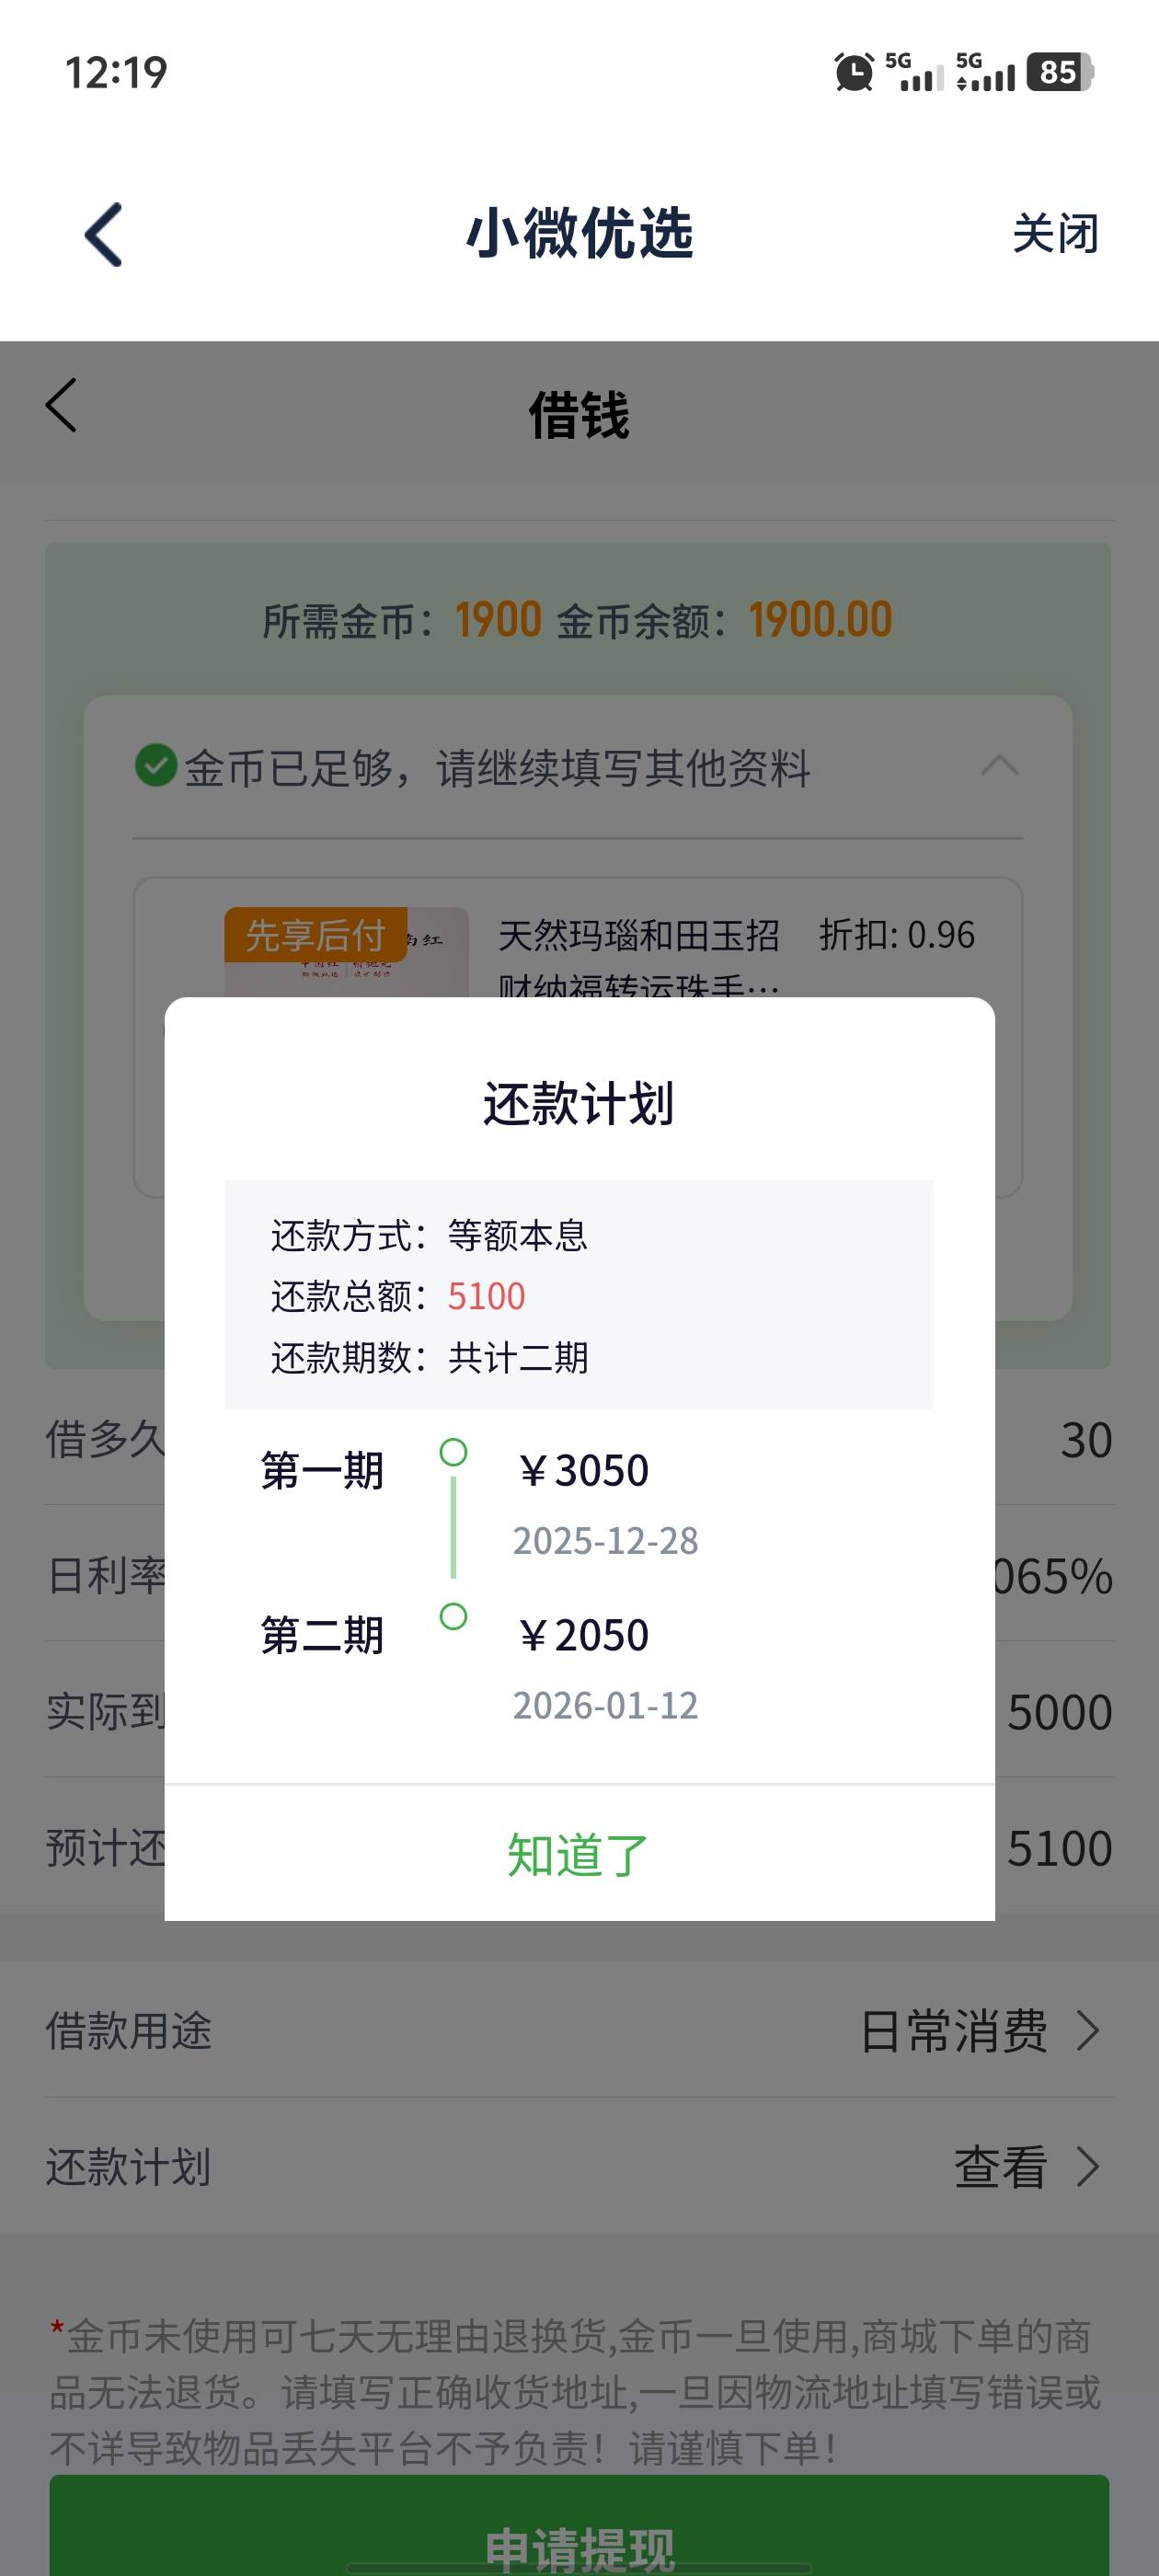Screen dimensions: 1159x2576
Task: Tap the first 5G signal strength icon
Action: [x=914, y=73]
